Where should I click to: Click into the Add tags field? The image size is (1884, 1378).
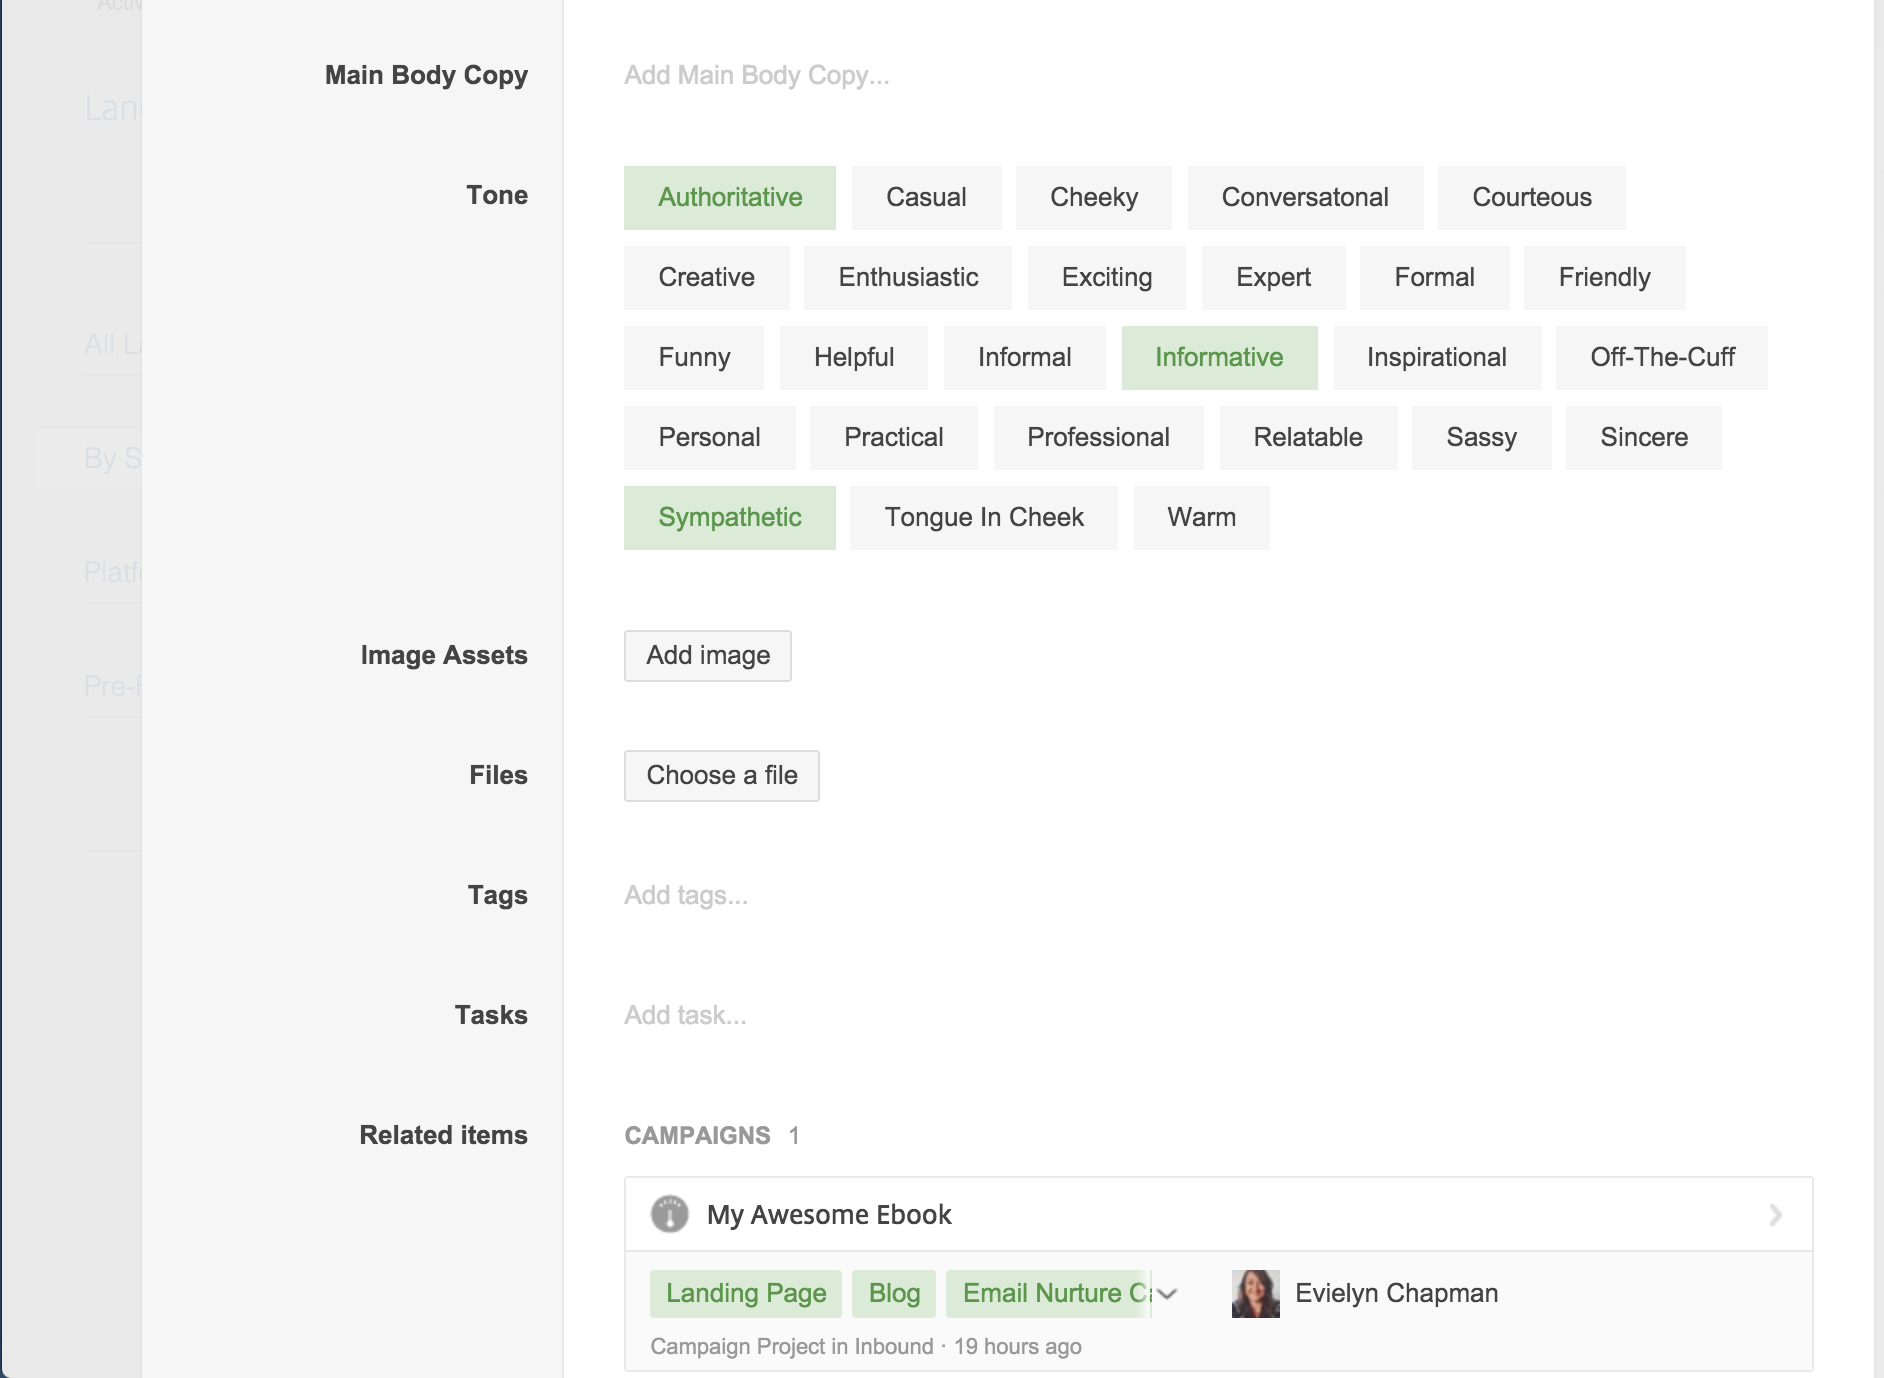(x=686, y=895)
